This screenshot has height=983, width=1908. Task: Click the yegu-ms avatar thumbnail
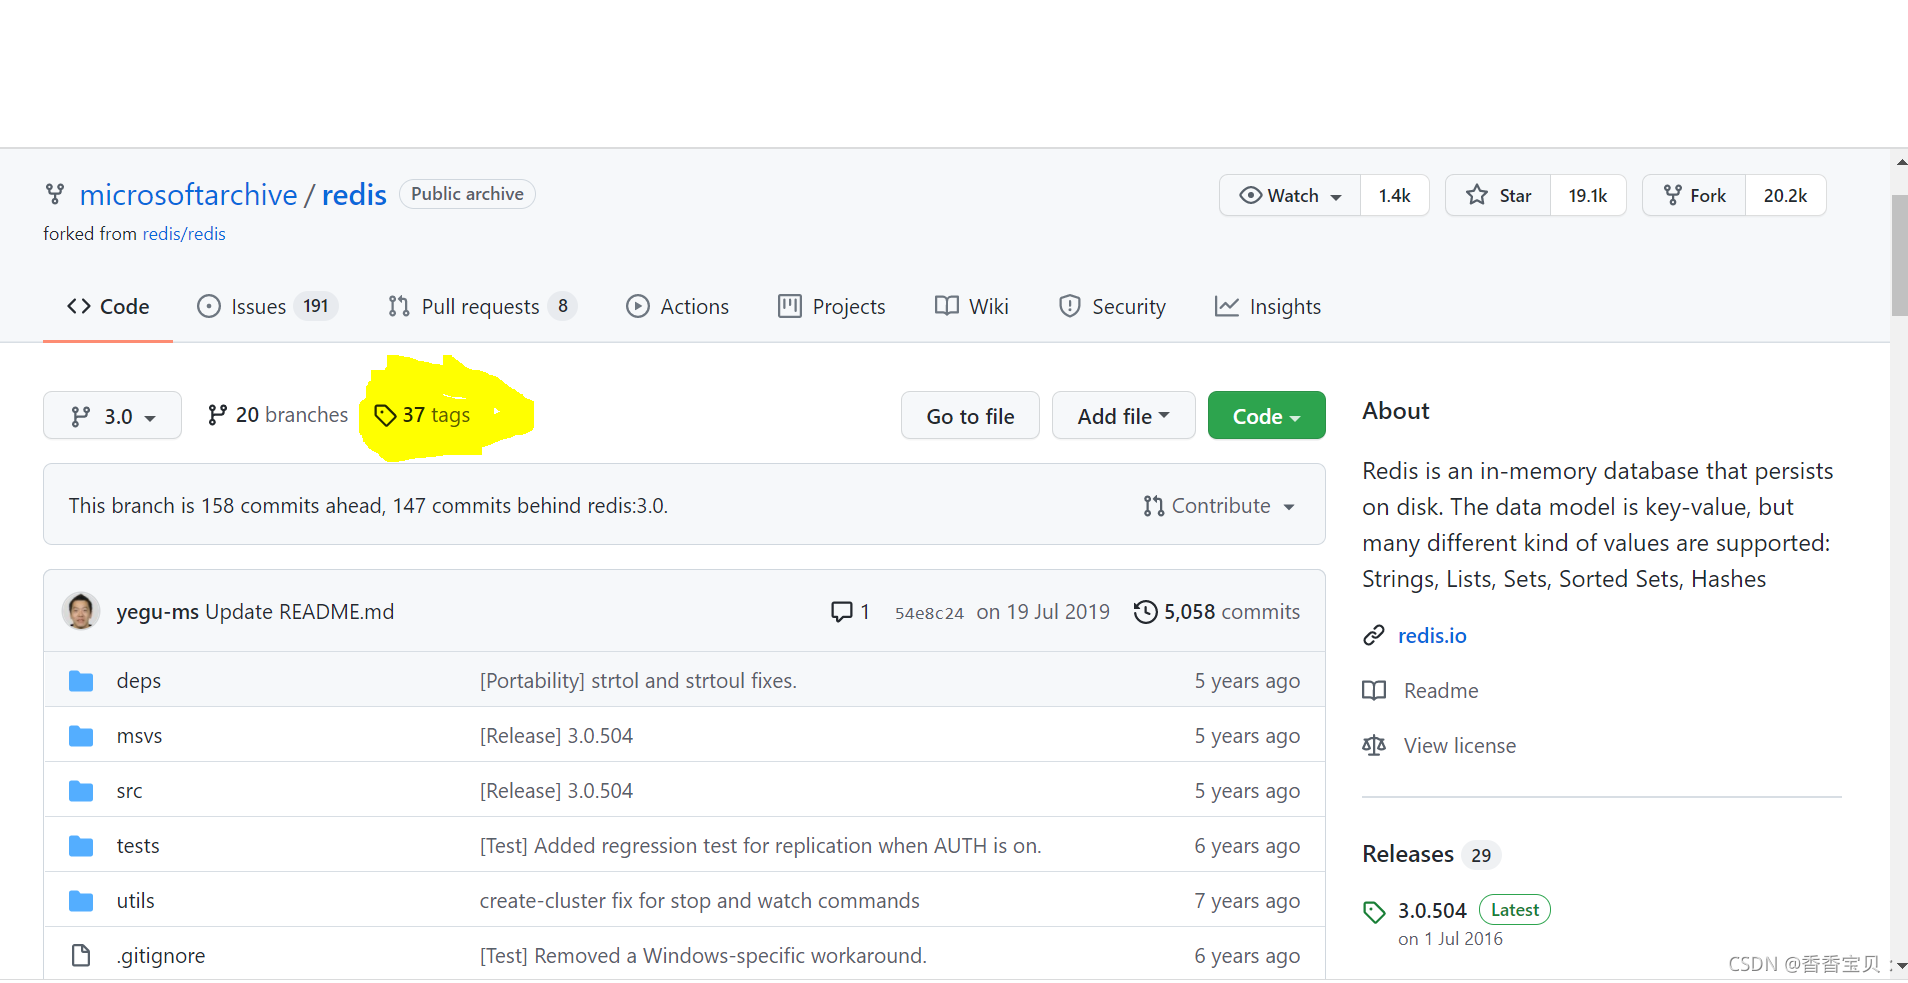[81, 611]
